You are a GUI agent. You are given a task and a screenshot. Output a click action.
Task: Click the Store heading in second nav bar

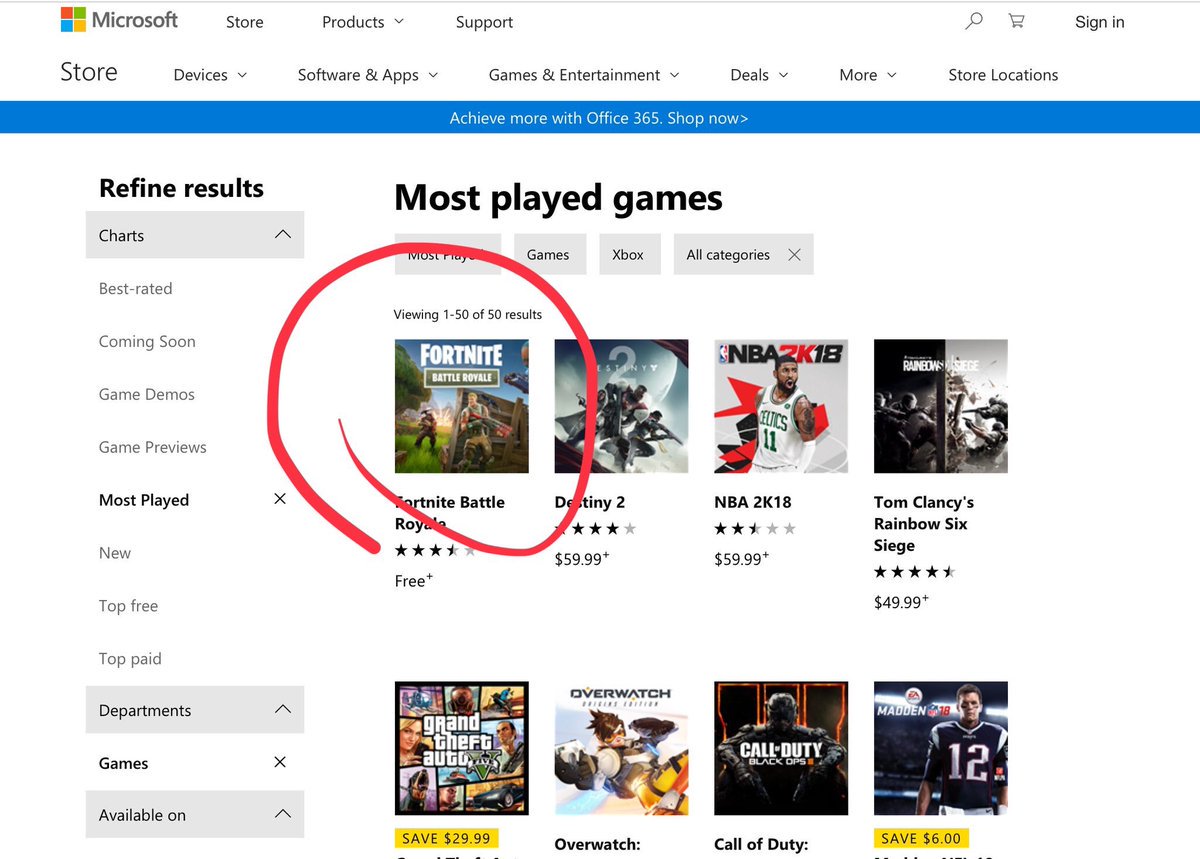click(89, 72)
